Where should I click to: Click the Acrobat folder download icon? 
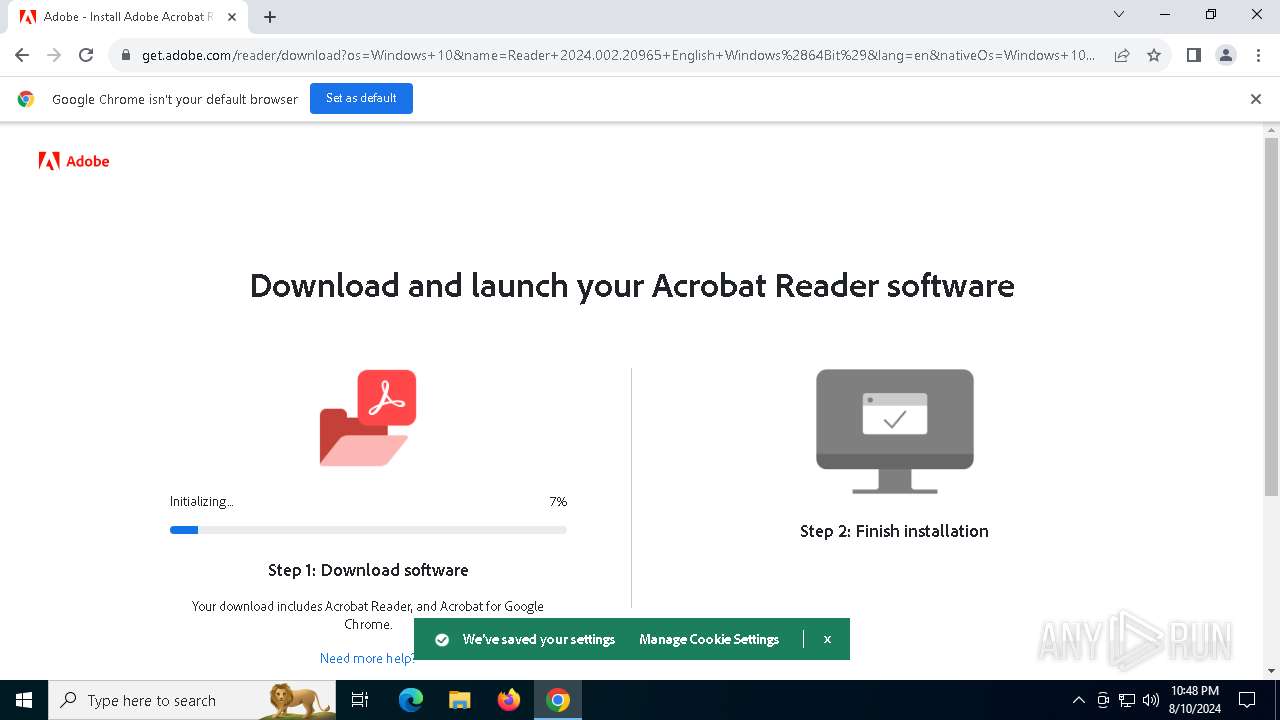click(368, 418)
